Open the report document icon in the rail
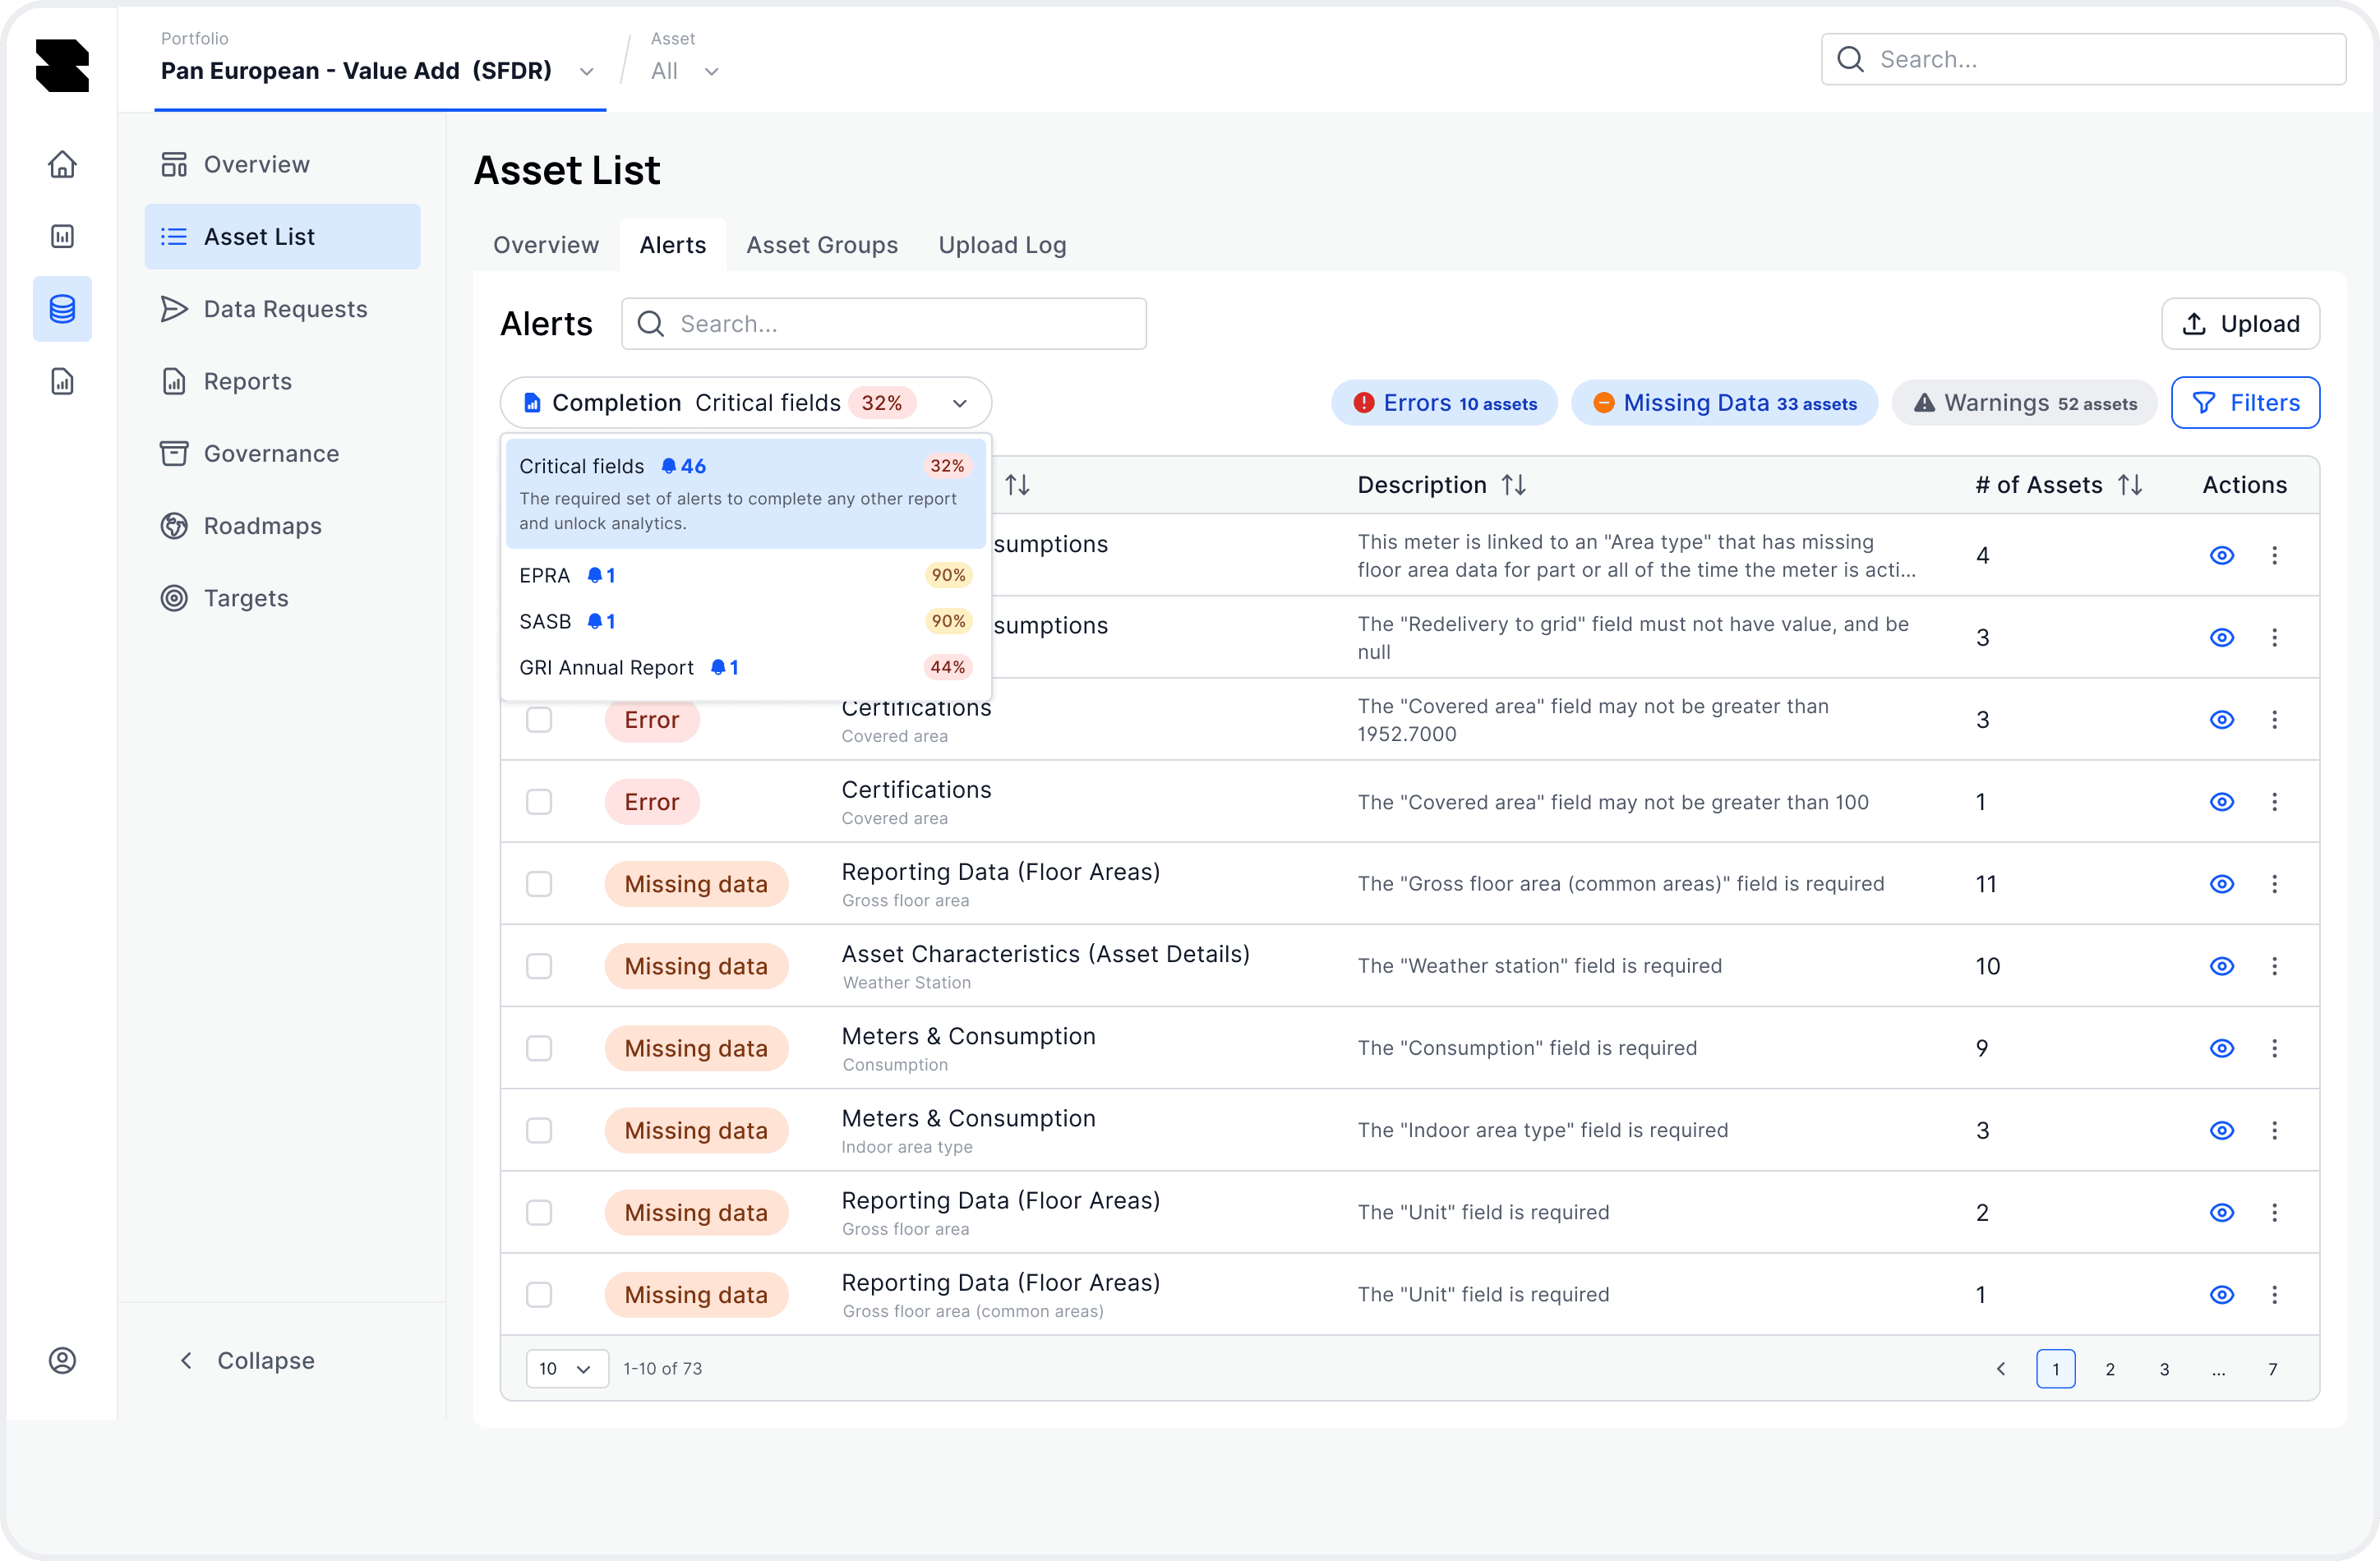The width and height of the screenshot is (2380, 1561). pyautogui.click(x=62, y=381)
